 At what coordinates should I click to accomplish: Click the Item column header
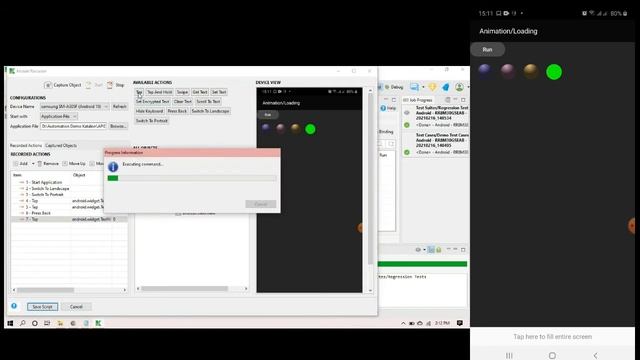pyautogui.click(x=41, y=175)
